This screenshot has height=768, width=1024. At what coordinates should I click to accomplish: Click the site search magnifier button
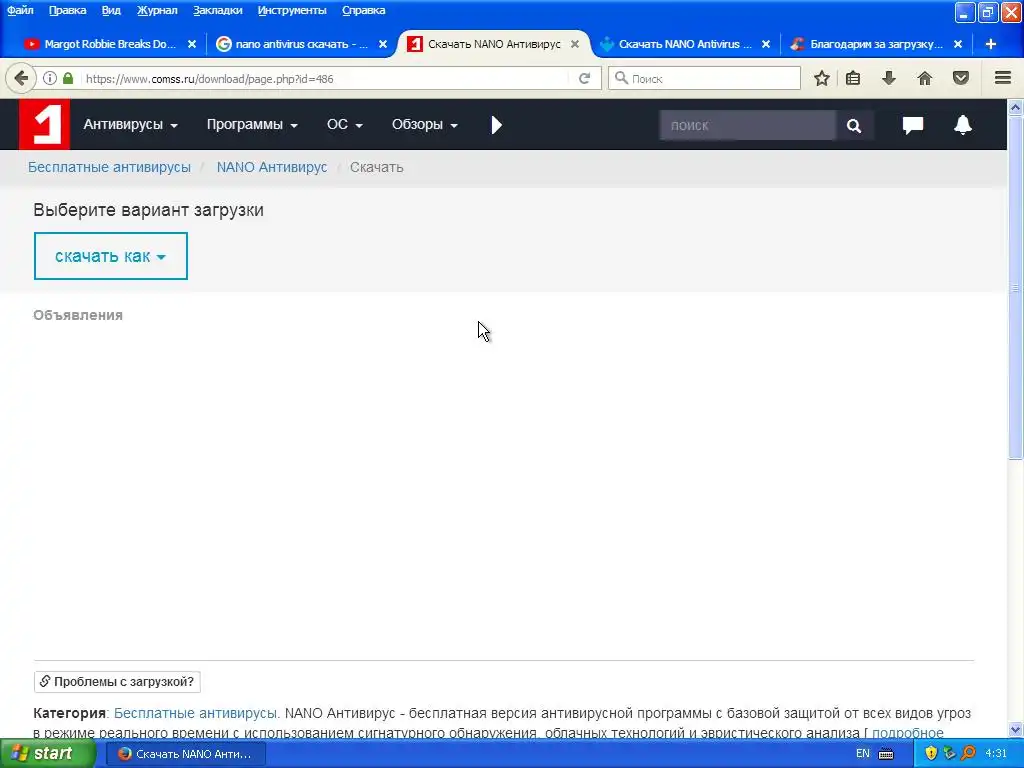click(x=854, y=125)
